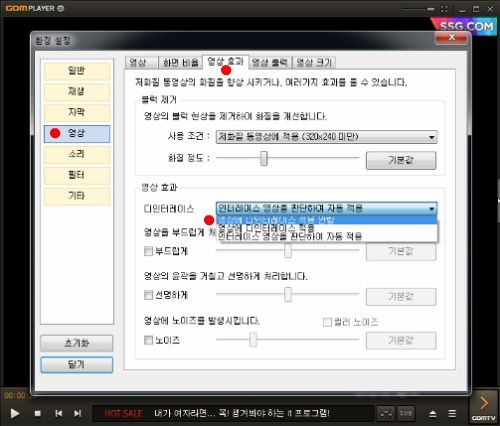The height and width of the screenshot is (426, 500).
Task: Click the SUB subtitle button near ticker
Action: (406, 413)
